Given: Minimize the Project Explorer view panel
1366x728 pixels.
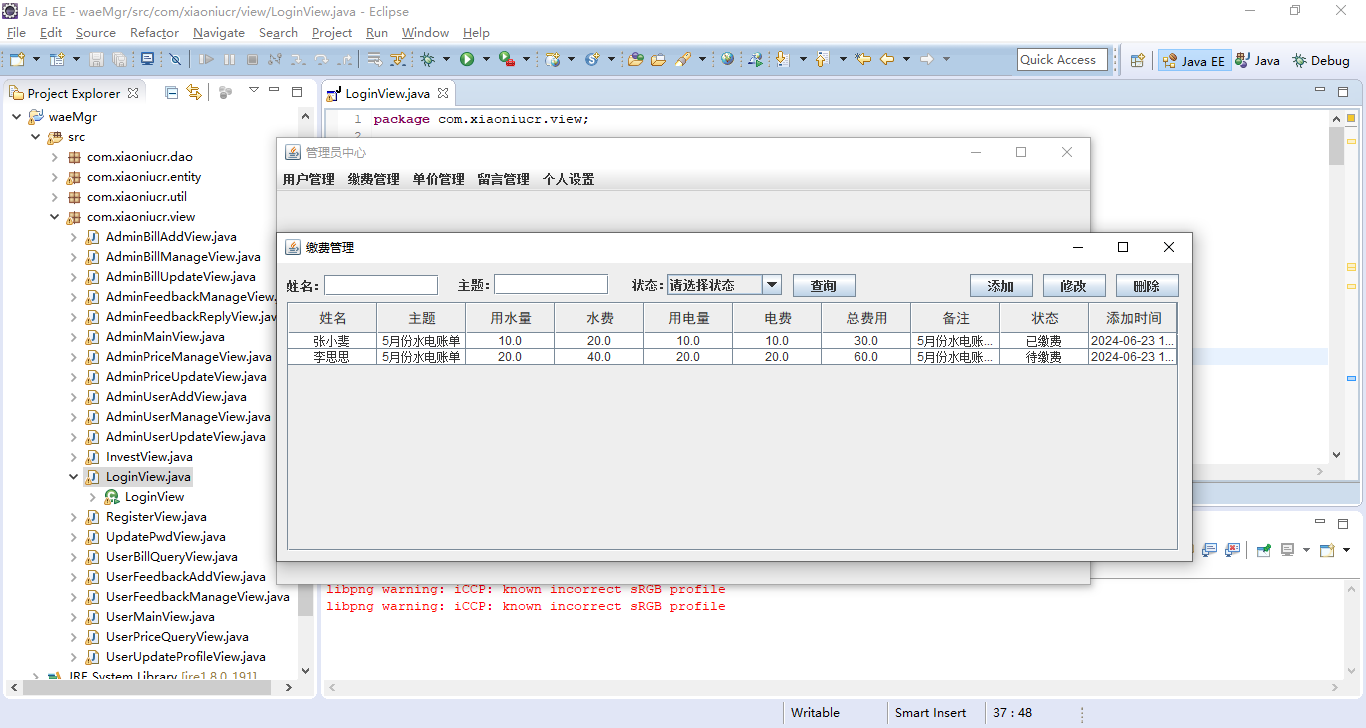Looking at the screenshot, I should click(x=275, y=92).
